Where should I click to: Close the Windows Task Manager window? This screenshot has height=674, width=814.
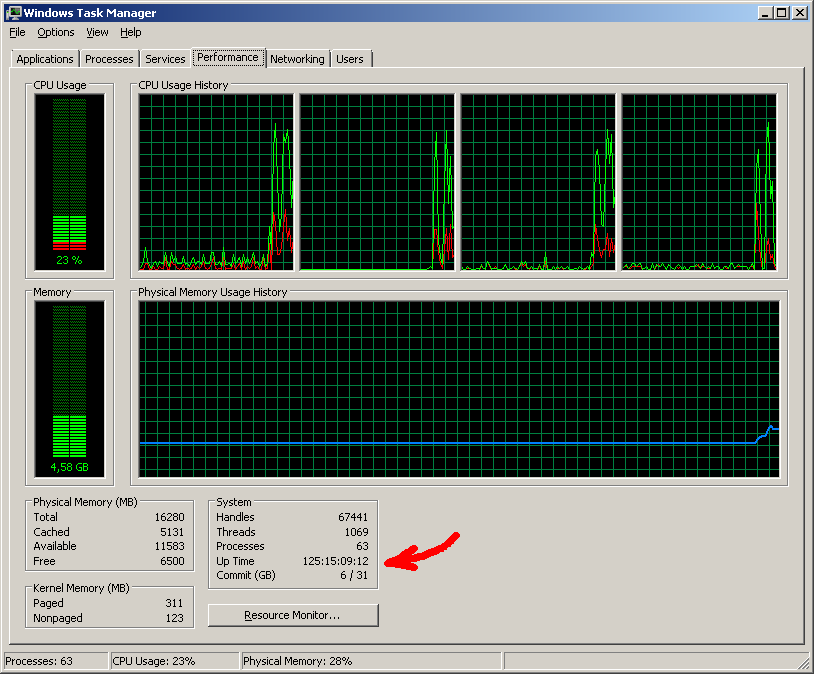tap(800, 13)
